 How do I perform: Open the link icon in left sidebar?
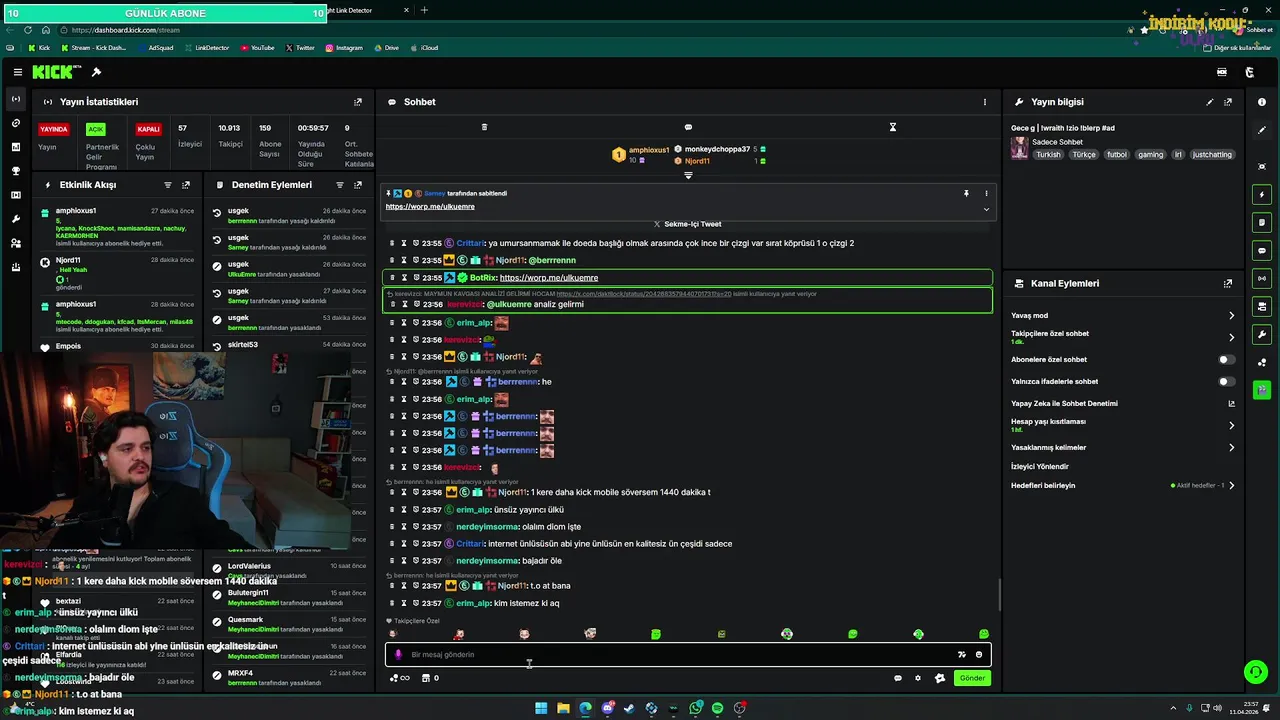pos(15,123)
